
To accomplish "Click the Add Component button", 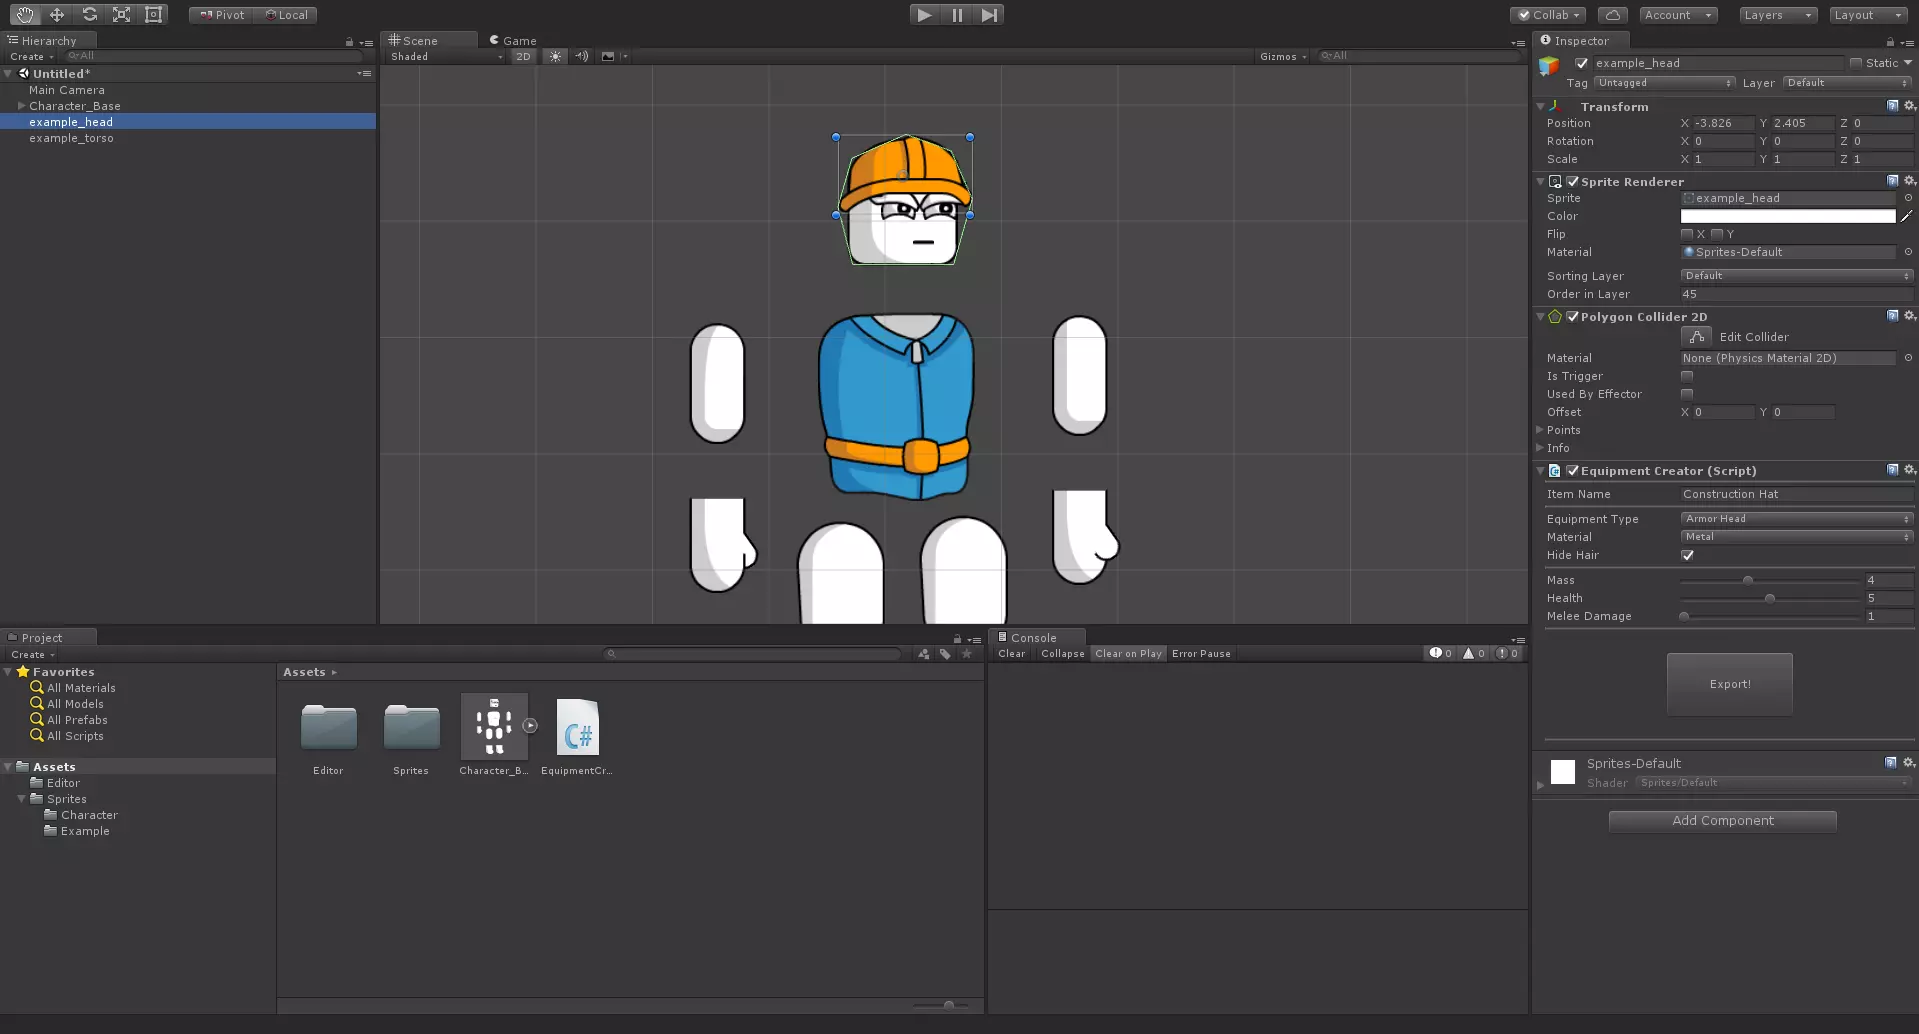I will pyautogui.click(x=1722, y=821).
